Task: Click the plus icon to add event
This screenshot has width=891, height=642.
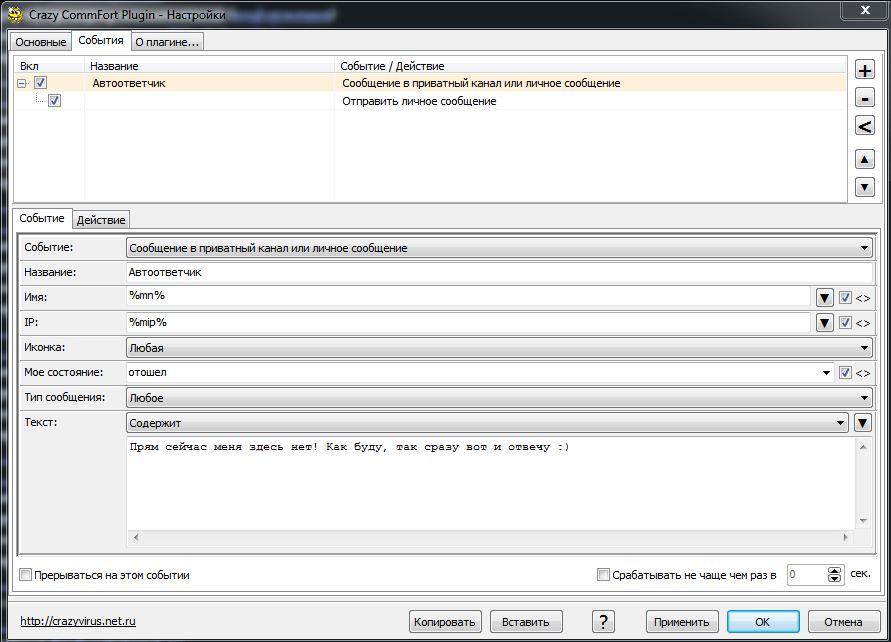Action: point(864,70)
